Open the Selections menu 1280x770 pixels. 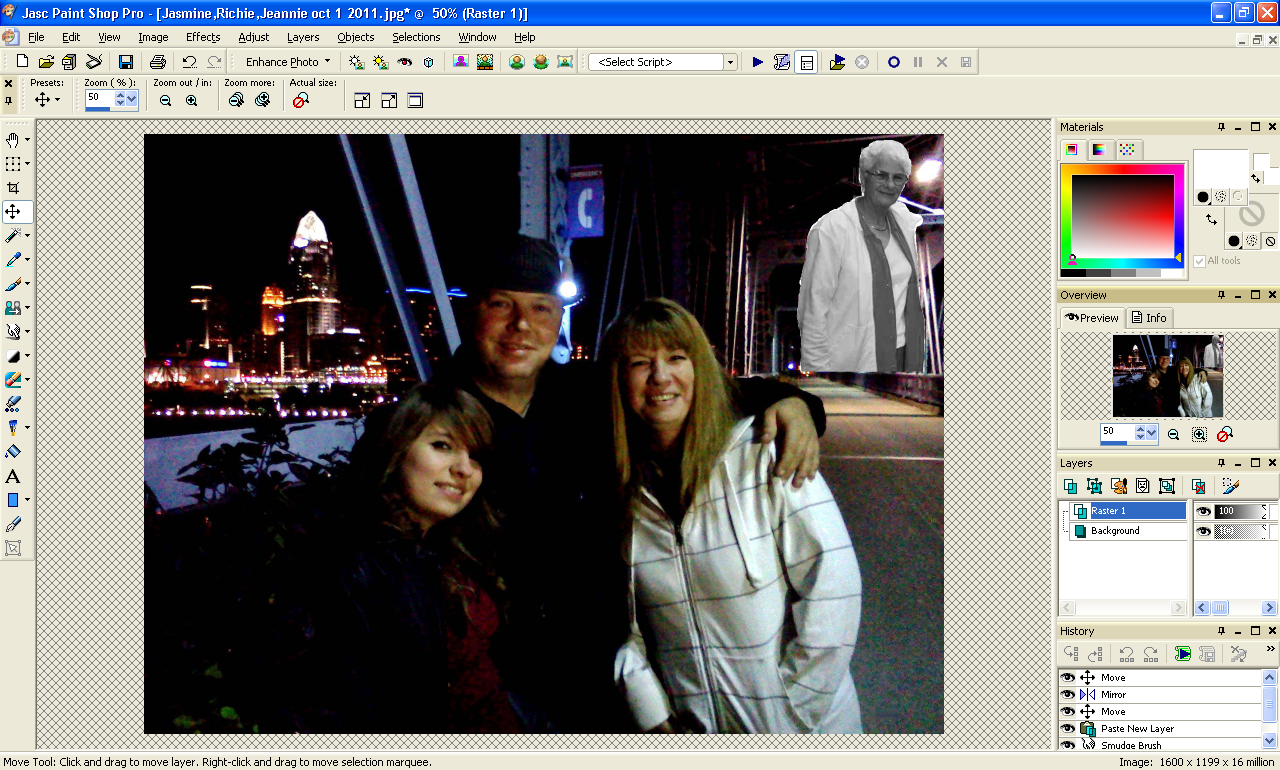[416, 37]
